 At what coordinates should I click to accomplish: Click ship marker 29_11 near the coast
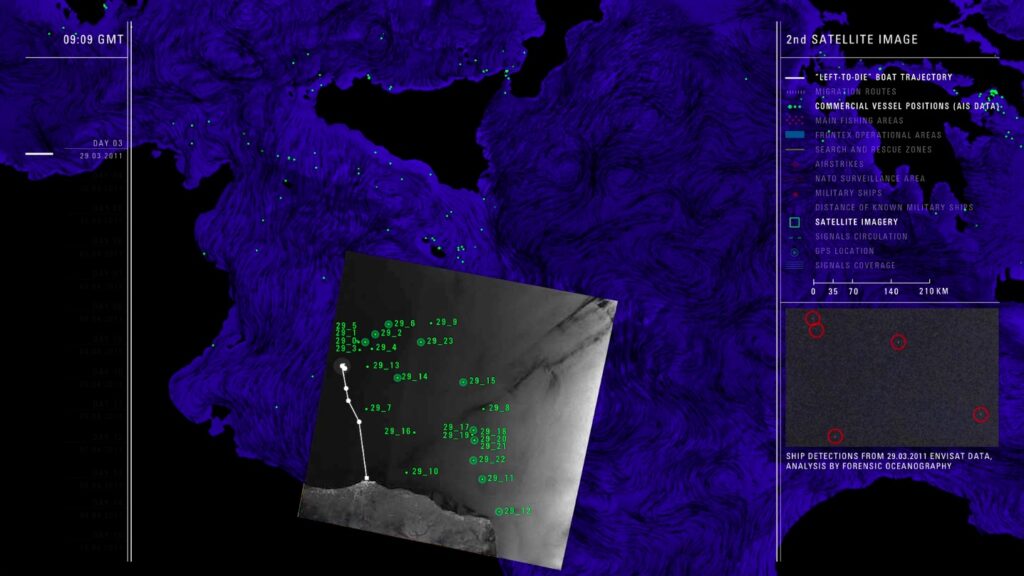483,480
